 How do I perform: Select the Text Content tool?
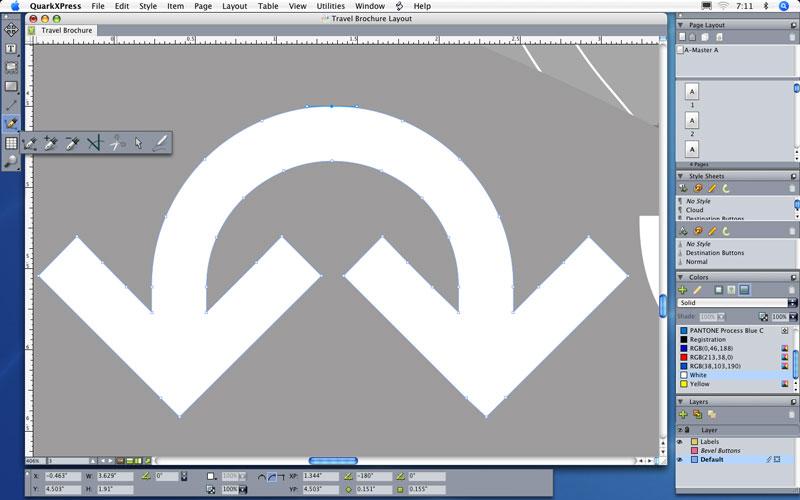(x=11, y=49)
